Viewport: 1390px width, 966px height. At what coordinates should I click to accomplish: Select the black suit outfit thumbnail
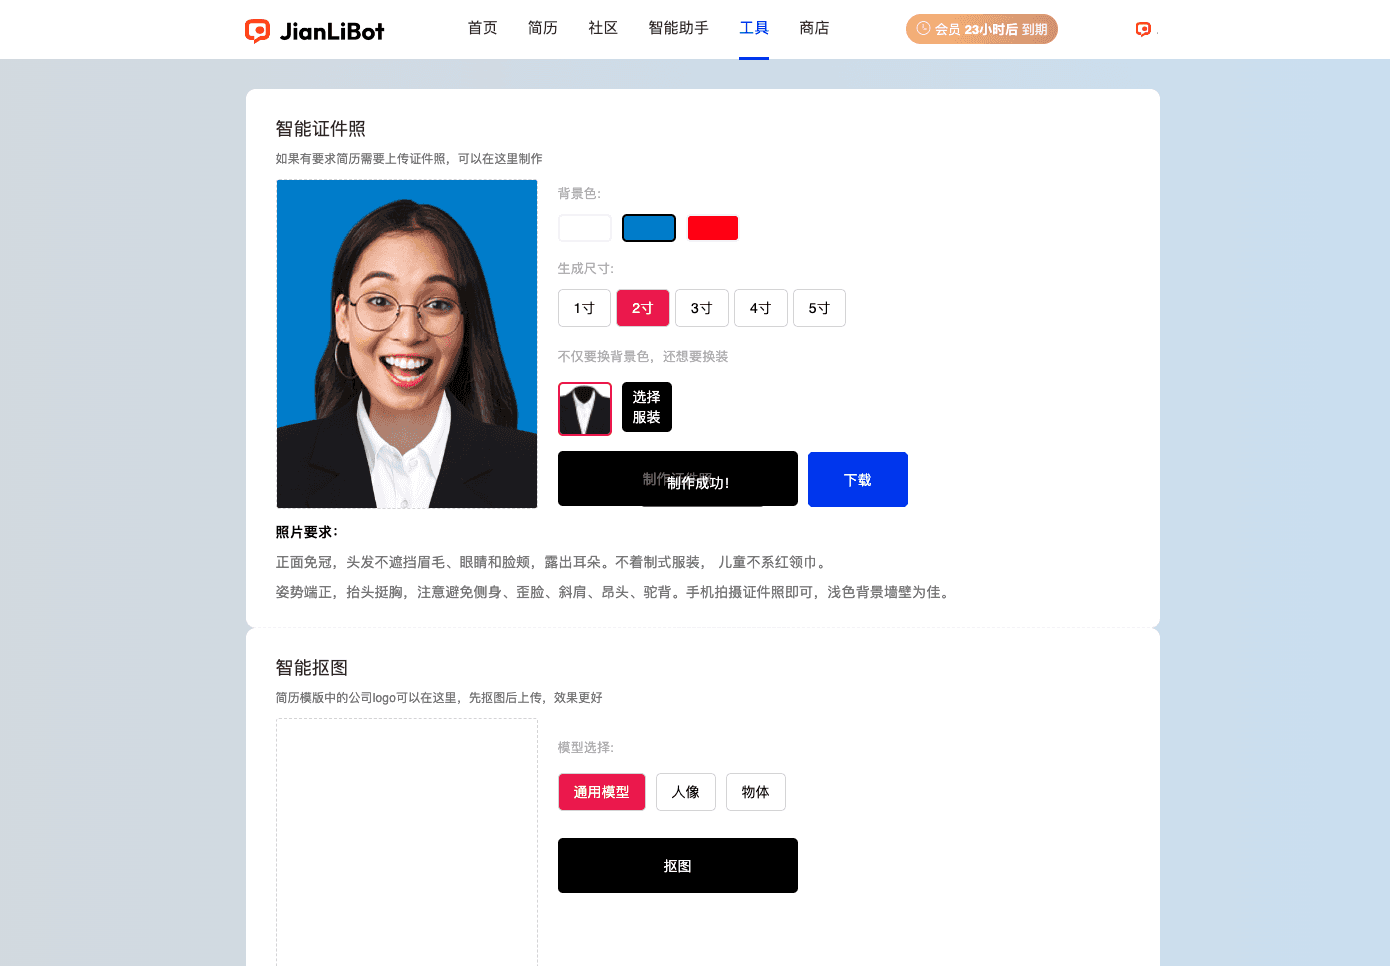585,409
